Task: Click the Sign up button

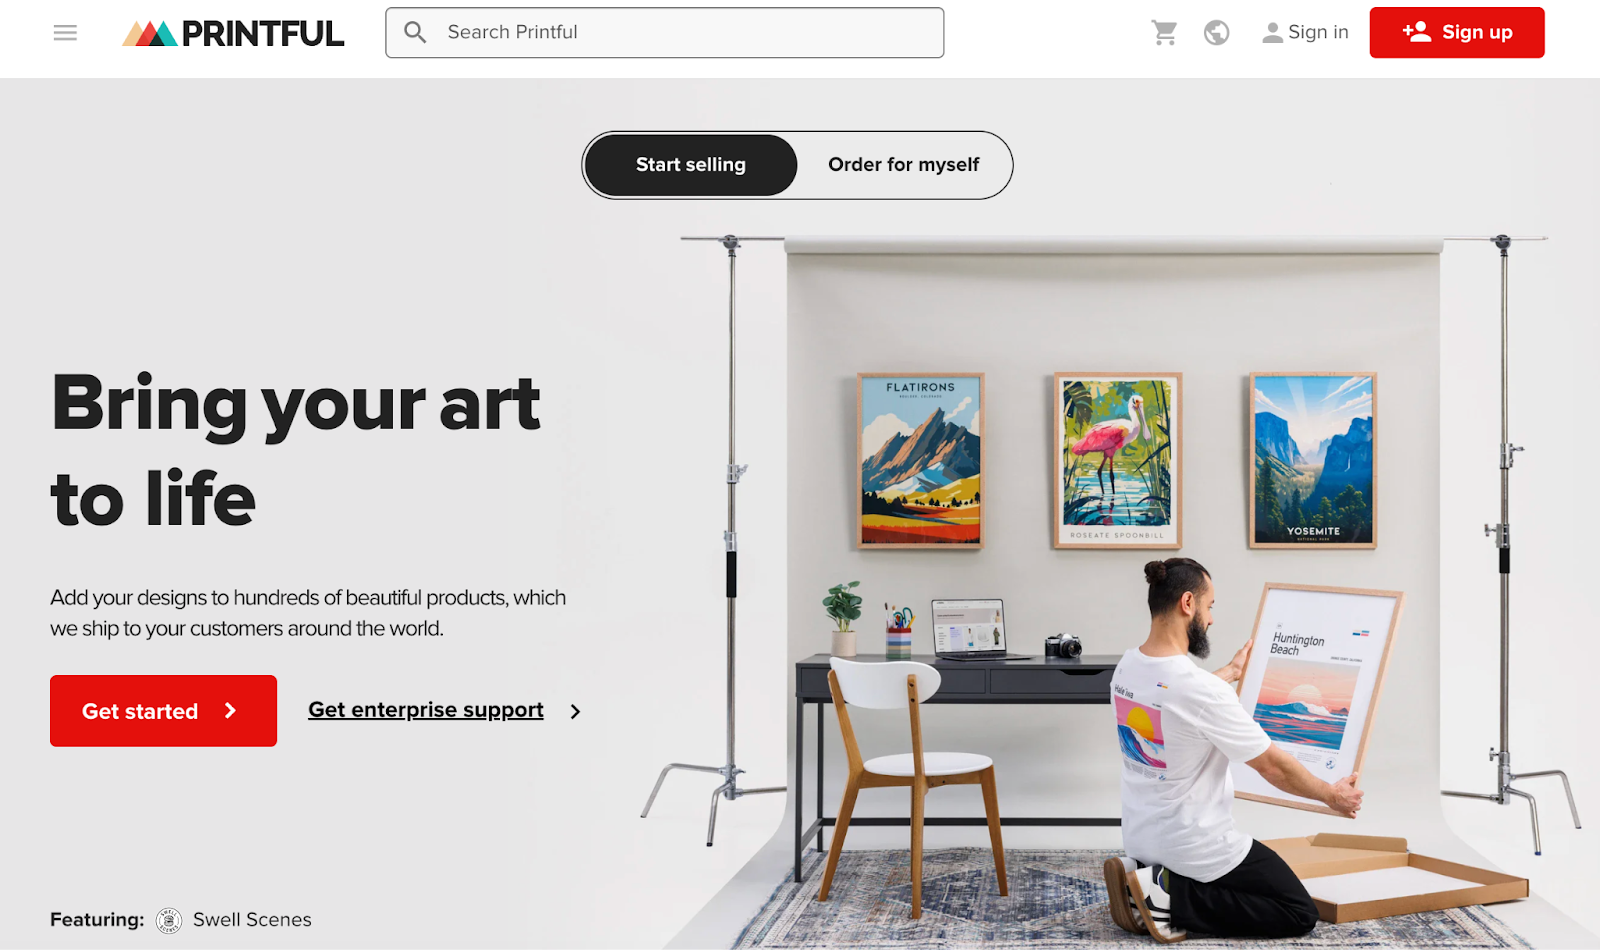Action: [x=1457, y=33]
